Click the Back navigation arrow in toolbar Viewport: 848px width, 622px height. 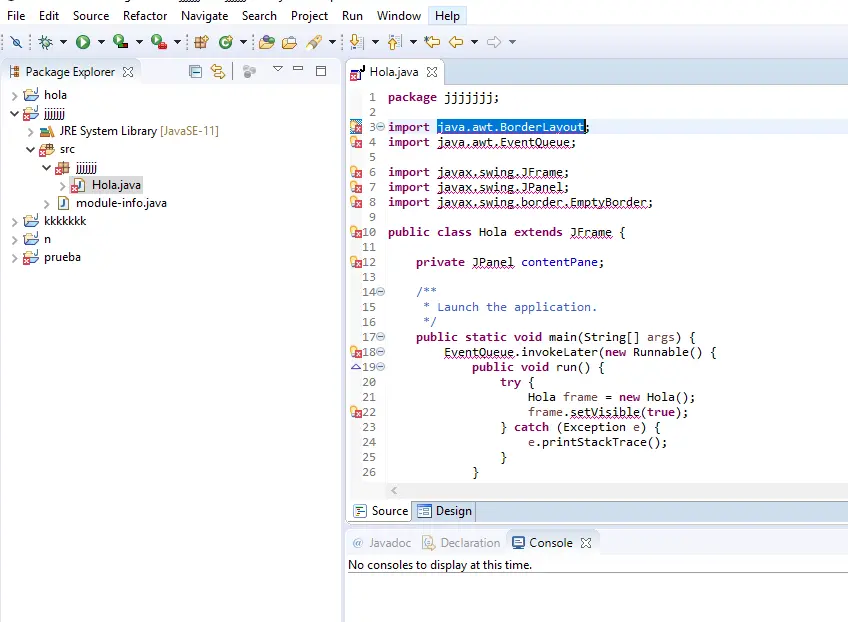(456, 42)
